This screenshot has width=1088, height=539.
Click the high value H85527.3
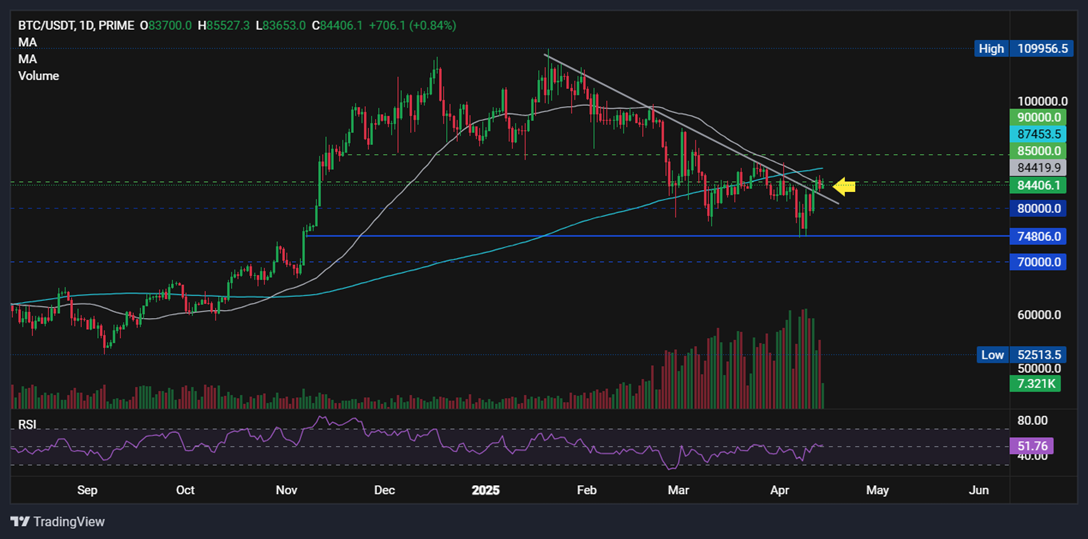tap(224, 26)
